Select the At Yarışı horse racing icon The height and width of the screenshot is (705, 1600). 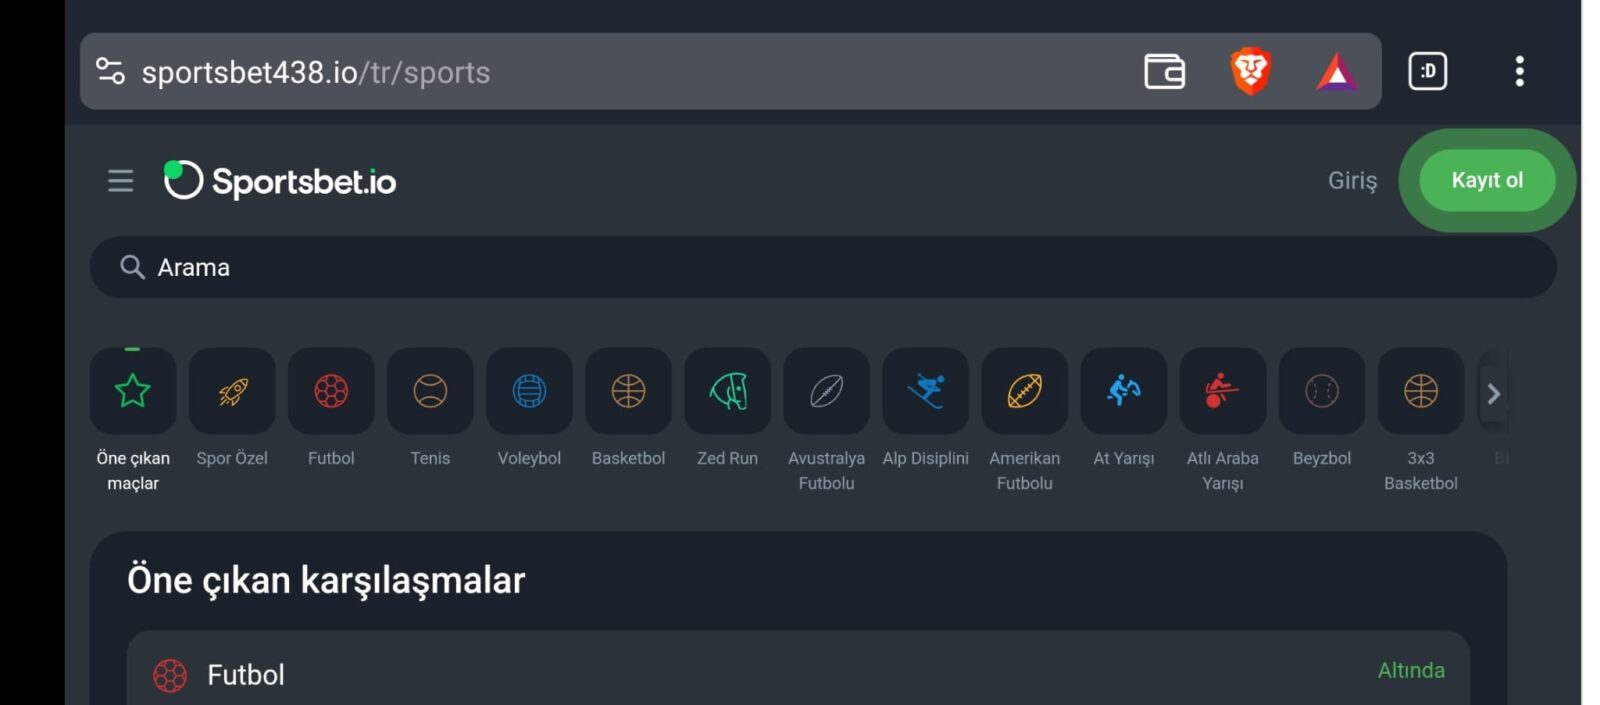[x=1123, y=391]
